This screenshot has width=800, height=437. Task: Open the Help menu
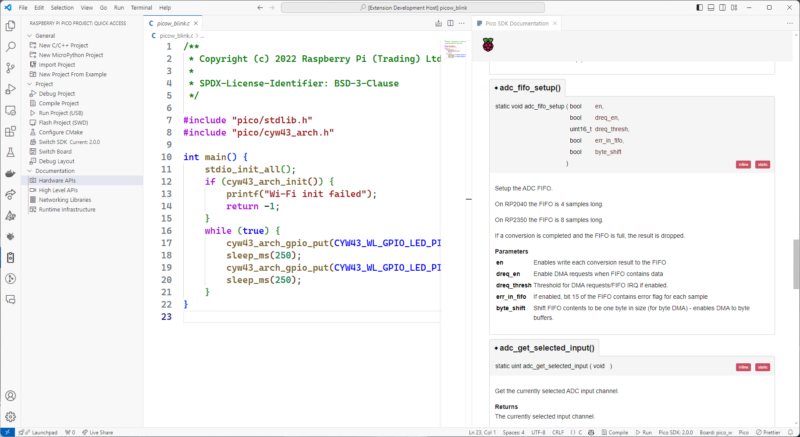(165, 8)
